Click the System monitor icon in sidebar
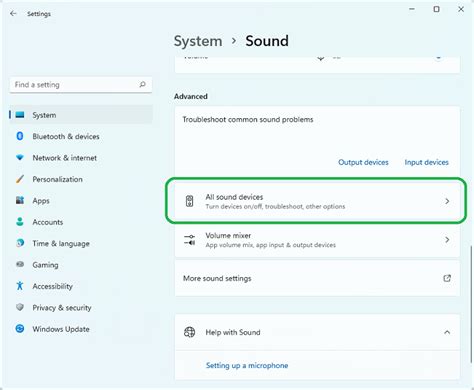This screenshot has width=474, height=390. pos(20,115)
